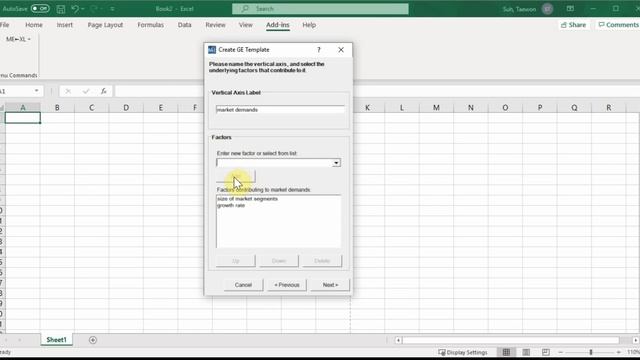Open the Ribbon Display Options icon
The height and width of the screenshot is (360, 640).
(570, 9)
